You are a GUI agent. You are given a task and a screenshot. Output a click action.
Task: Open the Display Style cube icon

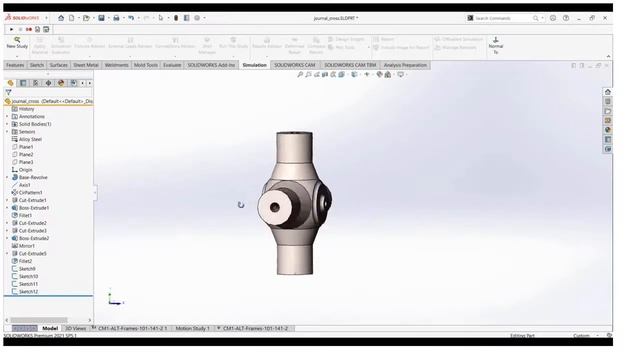tap(354, 75)
